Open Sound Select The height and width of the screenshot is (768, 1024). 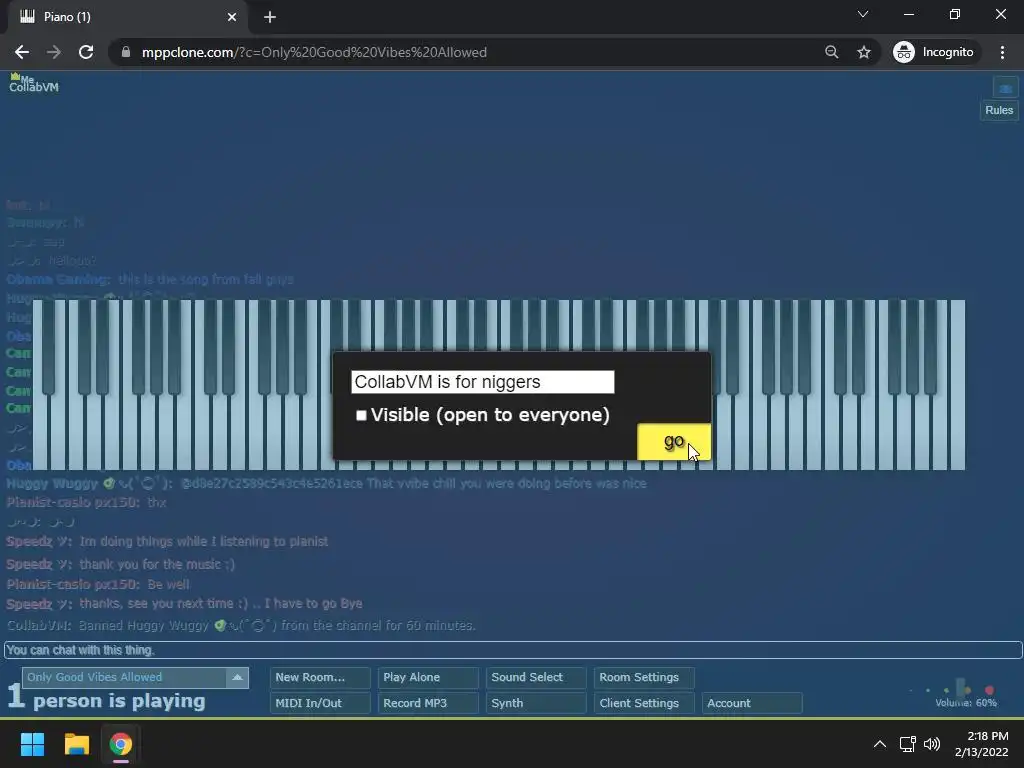(536, 677)
